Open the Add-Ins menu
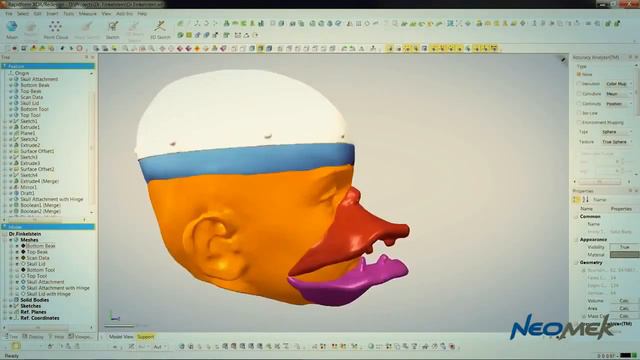640x360 pixels. coord(124,13)
